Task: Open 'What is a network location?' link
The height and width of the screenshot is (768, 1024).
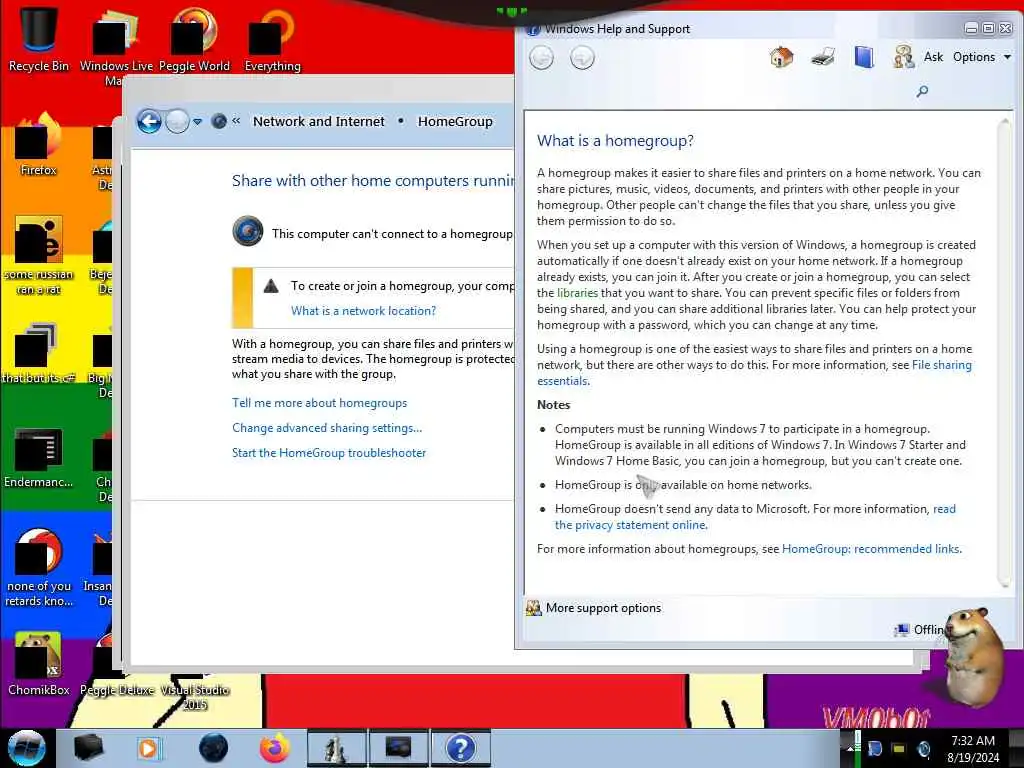Action: pos(363,311)
